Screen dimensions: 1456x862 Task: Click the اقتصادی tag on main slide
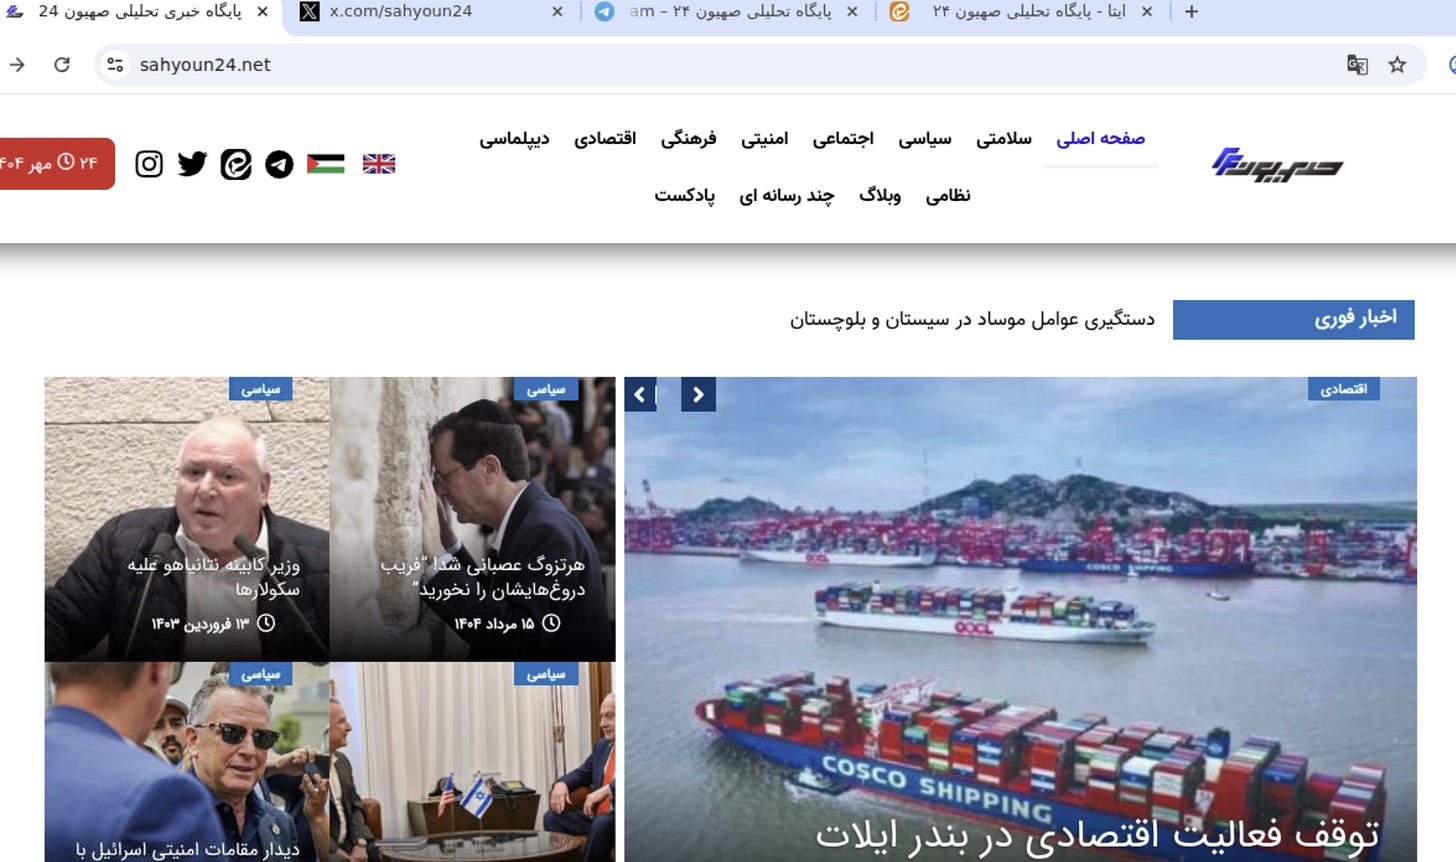1343,389
